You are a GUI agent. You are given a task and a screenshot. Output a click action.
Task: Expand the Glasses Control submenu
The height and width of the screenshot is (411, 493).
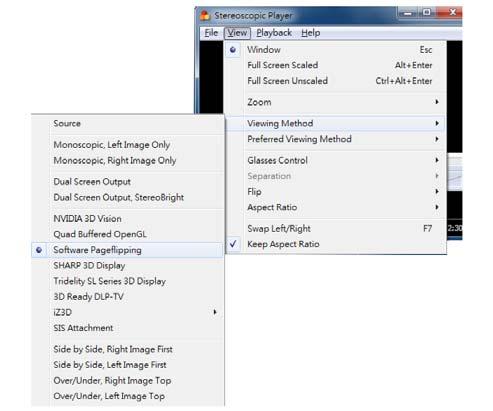click(x=336, y=160)
